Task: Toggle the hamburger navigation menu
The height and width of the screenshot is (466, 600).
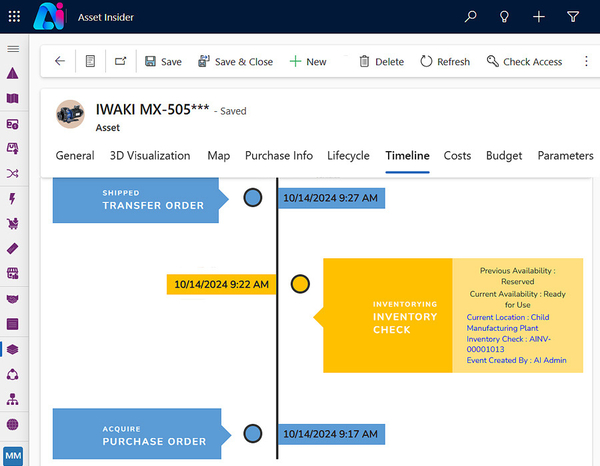Action: [13, 49]
